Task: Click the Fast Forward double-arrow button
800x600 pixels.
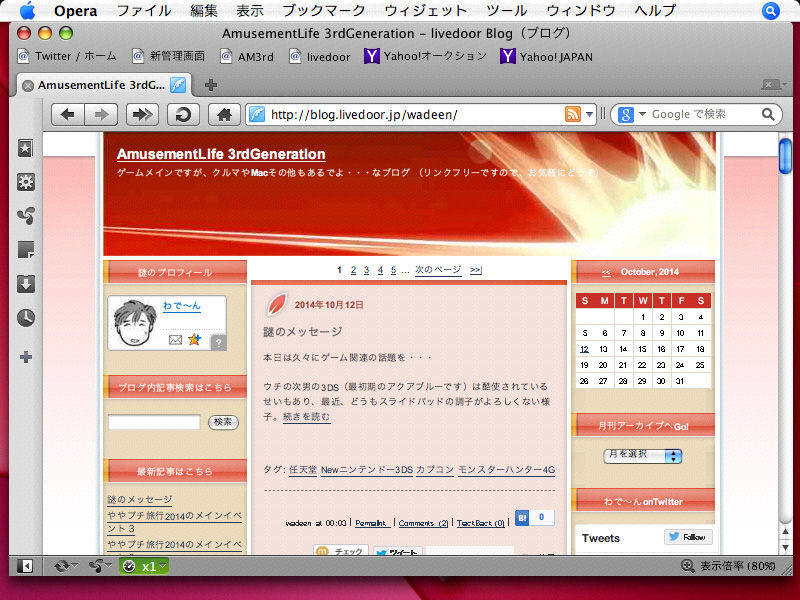Action: coord(142,114)
